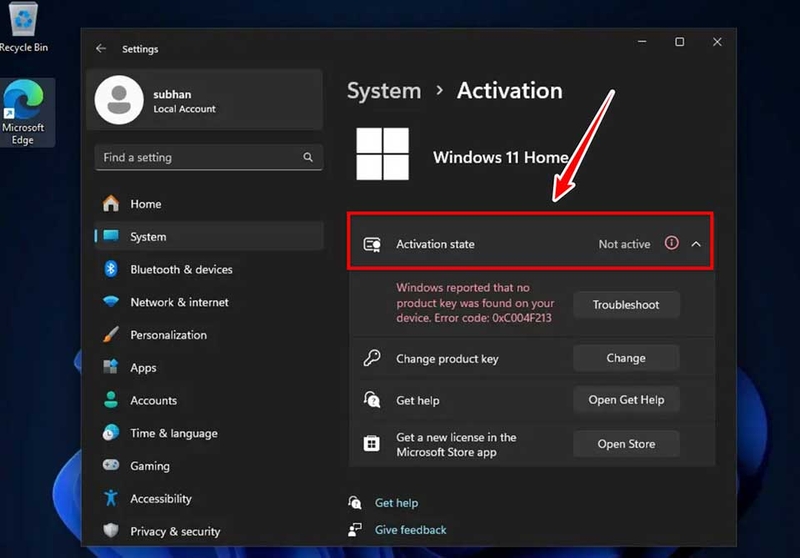Click the Activation state certificate icon

tap(372, 244)
